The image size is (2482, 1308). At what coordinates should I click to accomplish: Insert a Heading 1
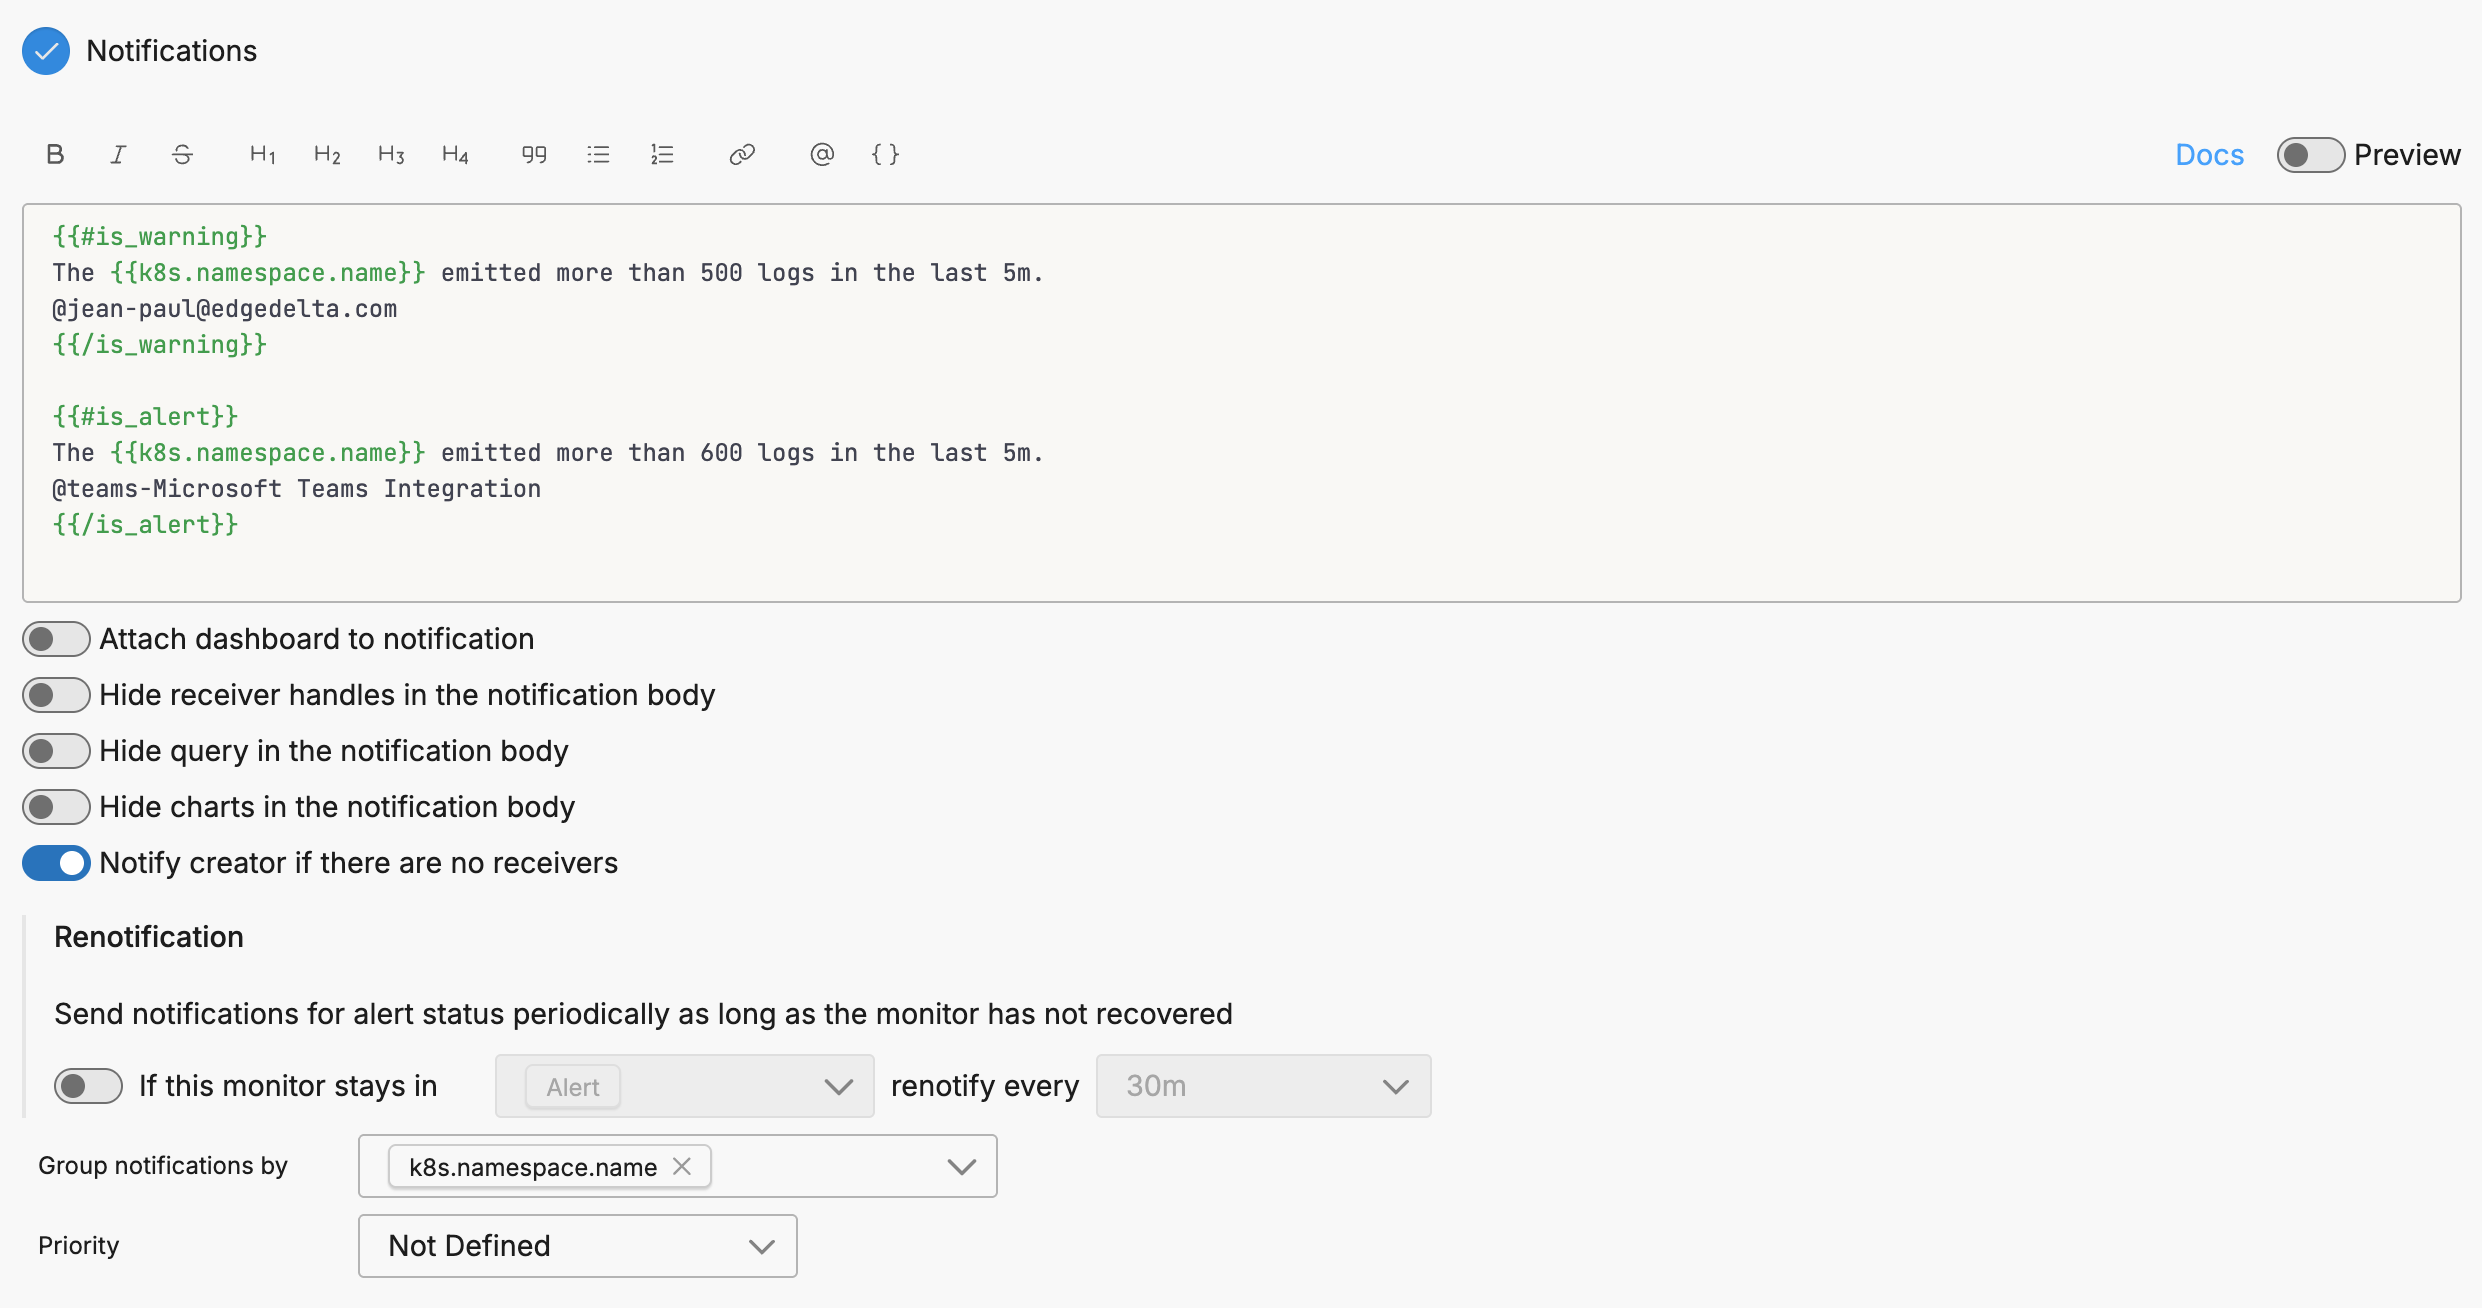[x=261, y=154]
